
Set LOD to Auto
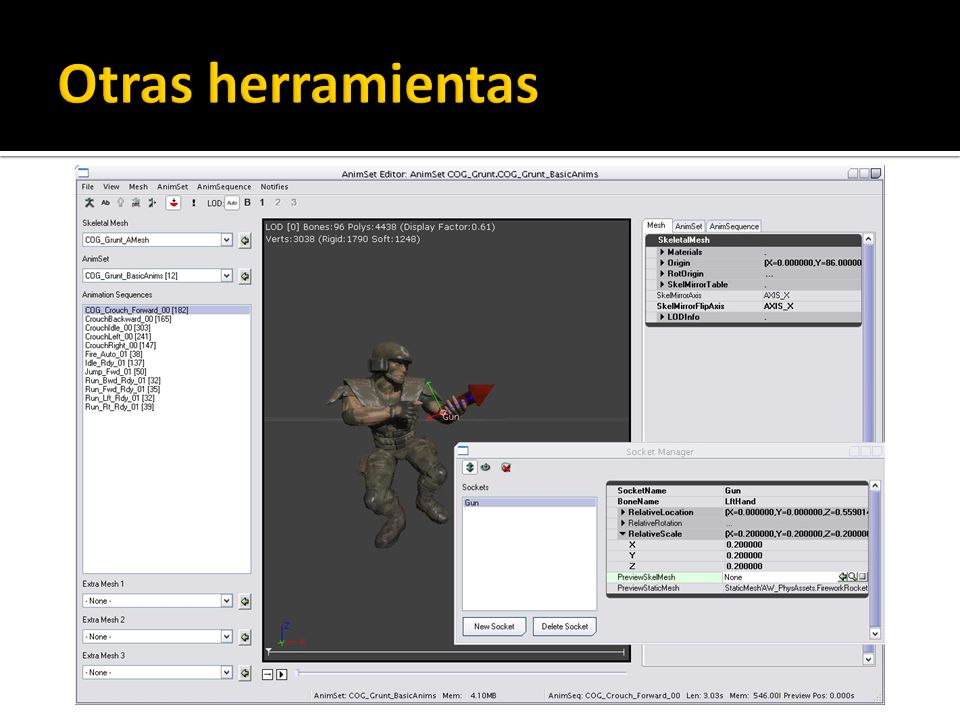pyautogui.click(x=232, y=203)
